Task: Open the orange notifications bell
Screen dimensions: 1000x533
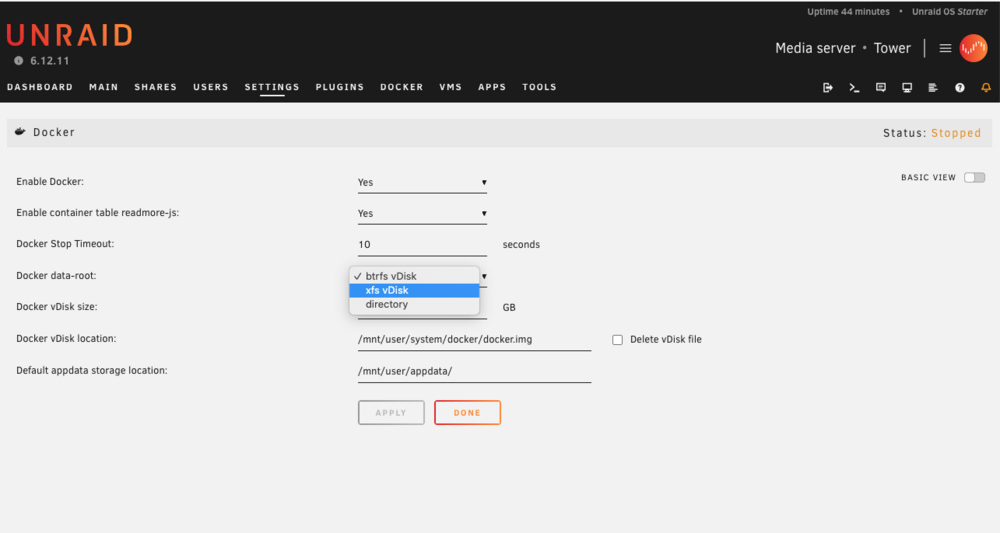Action: pyautogui.click(x=986, y=87)
